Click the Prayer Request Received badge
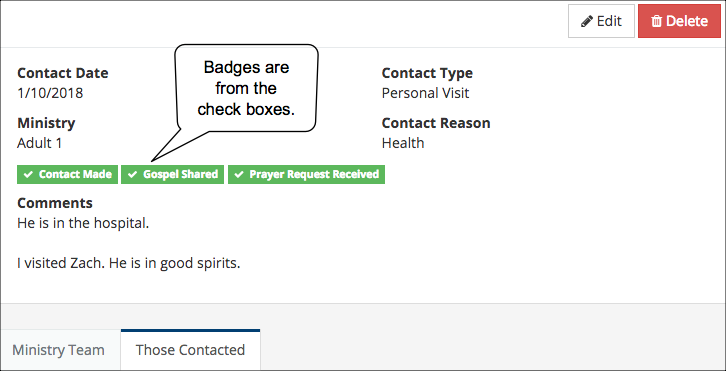 306,175
